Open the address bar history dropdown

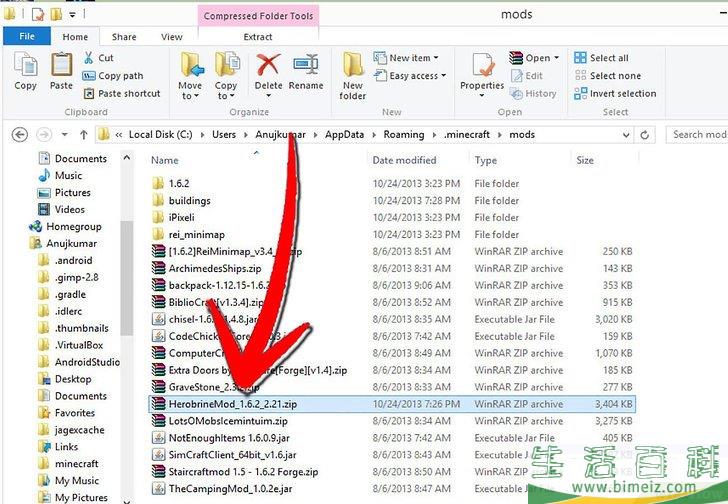(626, 135)
